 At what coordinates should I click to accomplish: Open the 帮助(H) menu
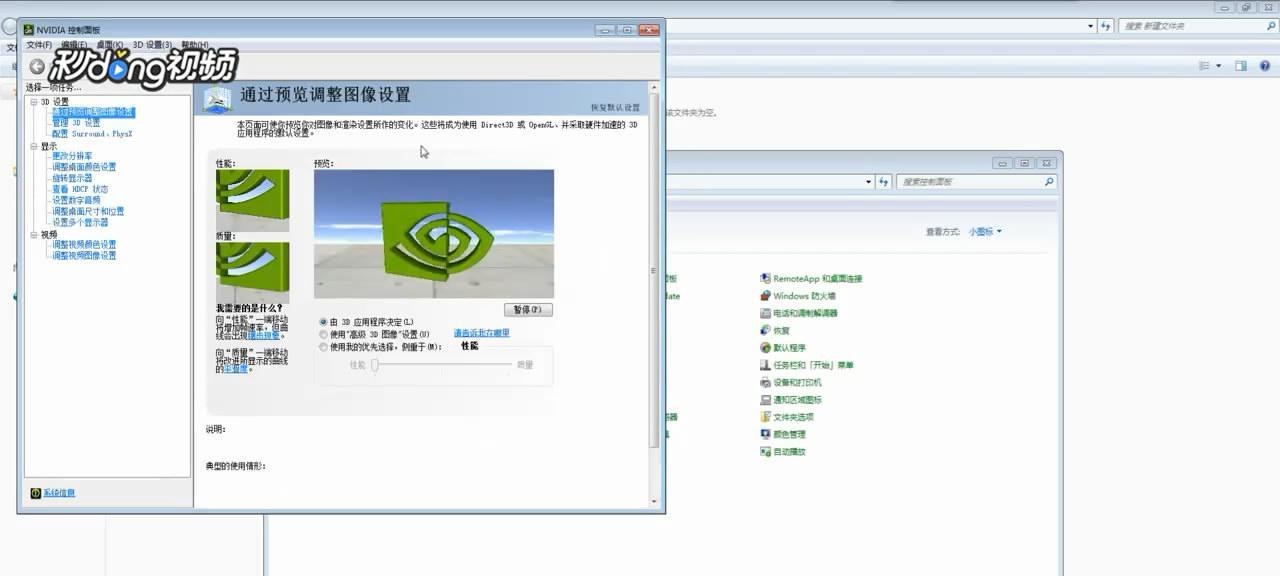195,45
